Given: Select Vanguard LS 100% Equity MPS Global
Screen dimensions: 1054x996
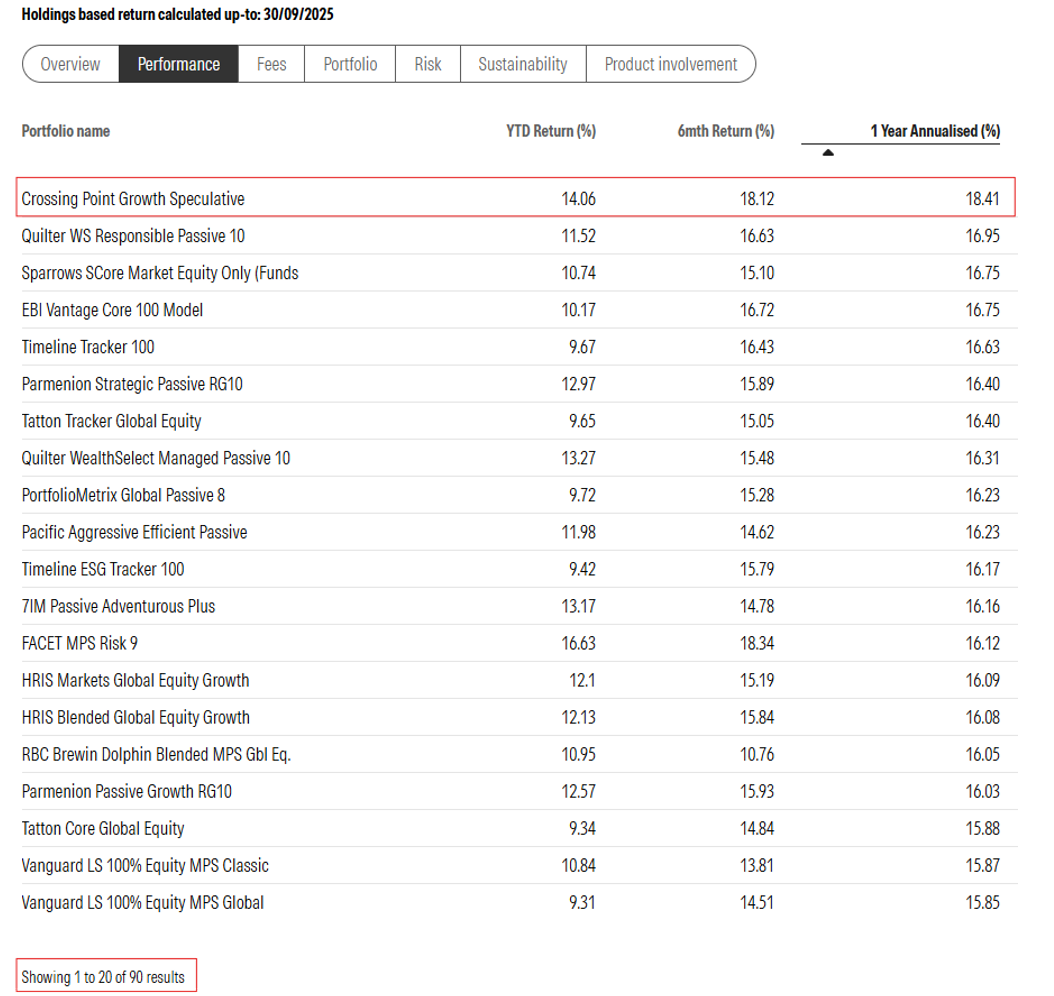Looking at the screenshot, I should point(143,903).
